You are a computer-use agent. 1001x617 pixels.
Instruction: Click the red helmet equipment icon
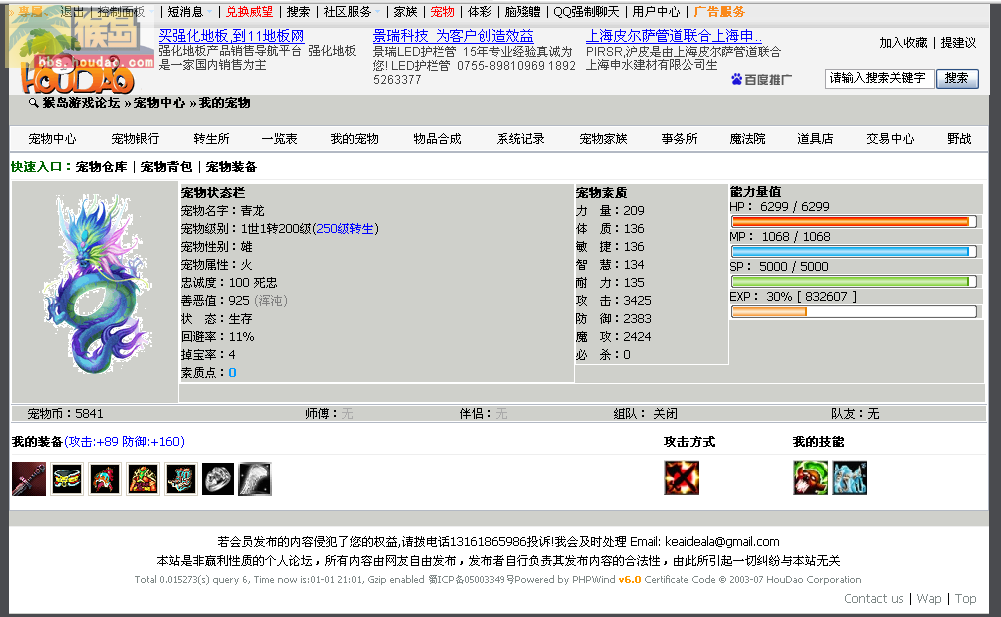(x=105, y=478)
